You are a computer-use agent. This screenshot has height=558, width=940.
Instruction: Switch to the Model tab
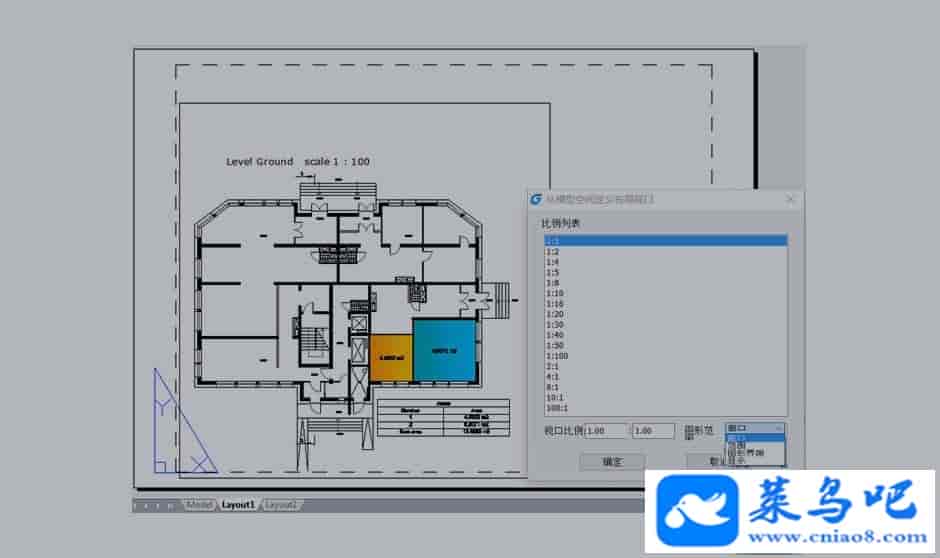200,505
